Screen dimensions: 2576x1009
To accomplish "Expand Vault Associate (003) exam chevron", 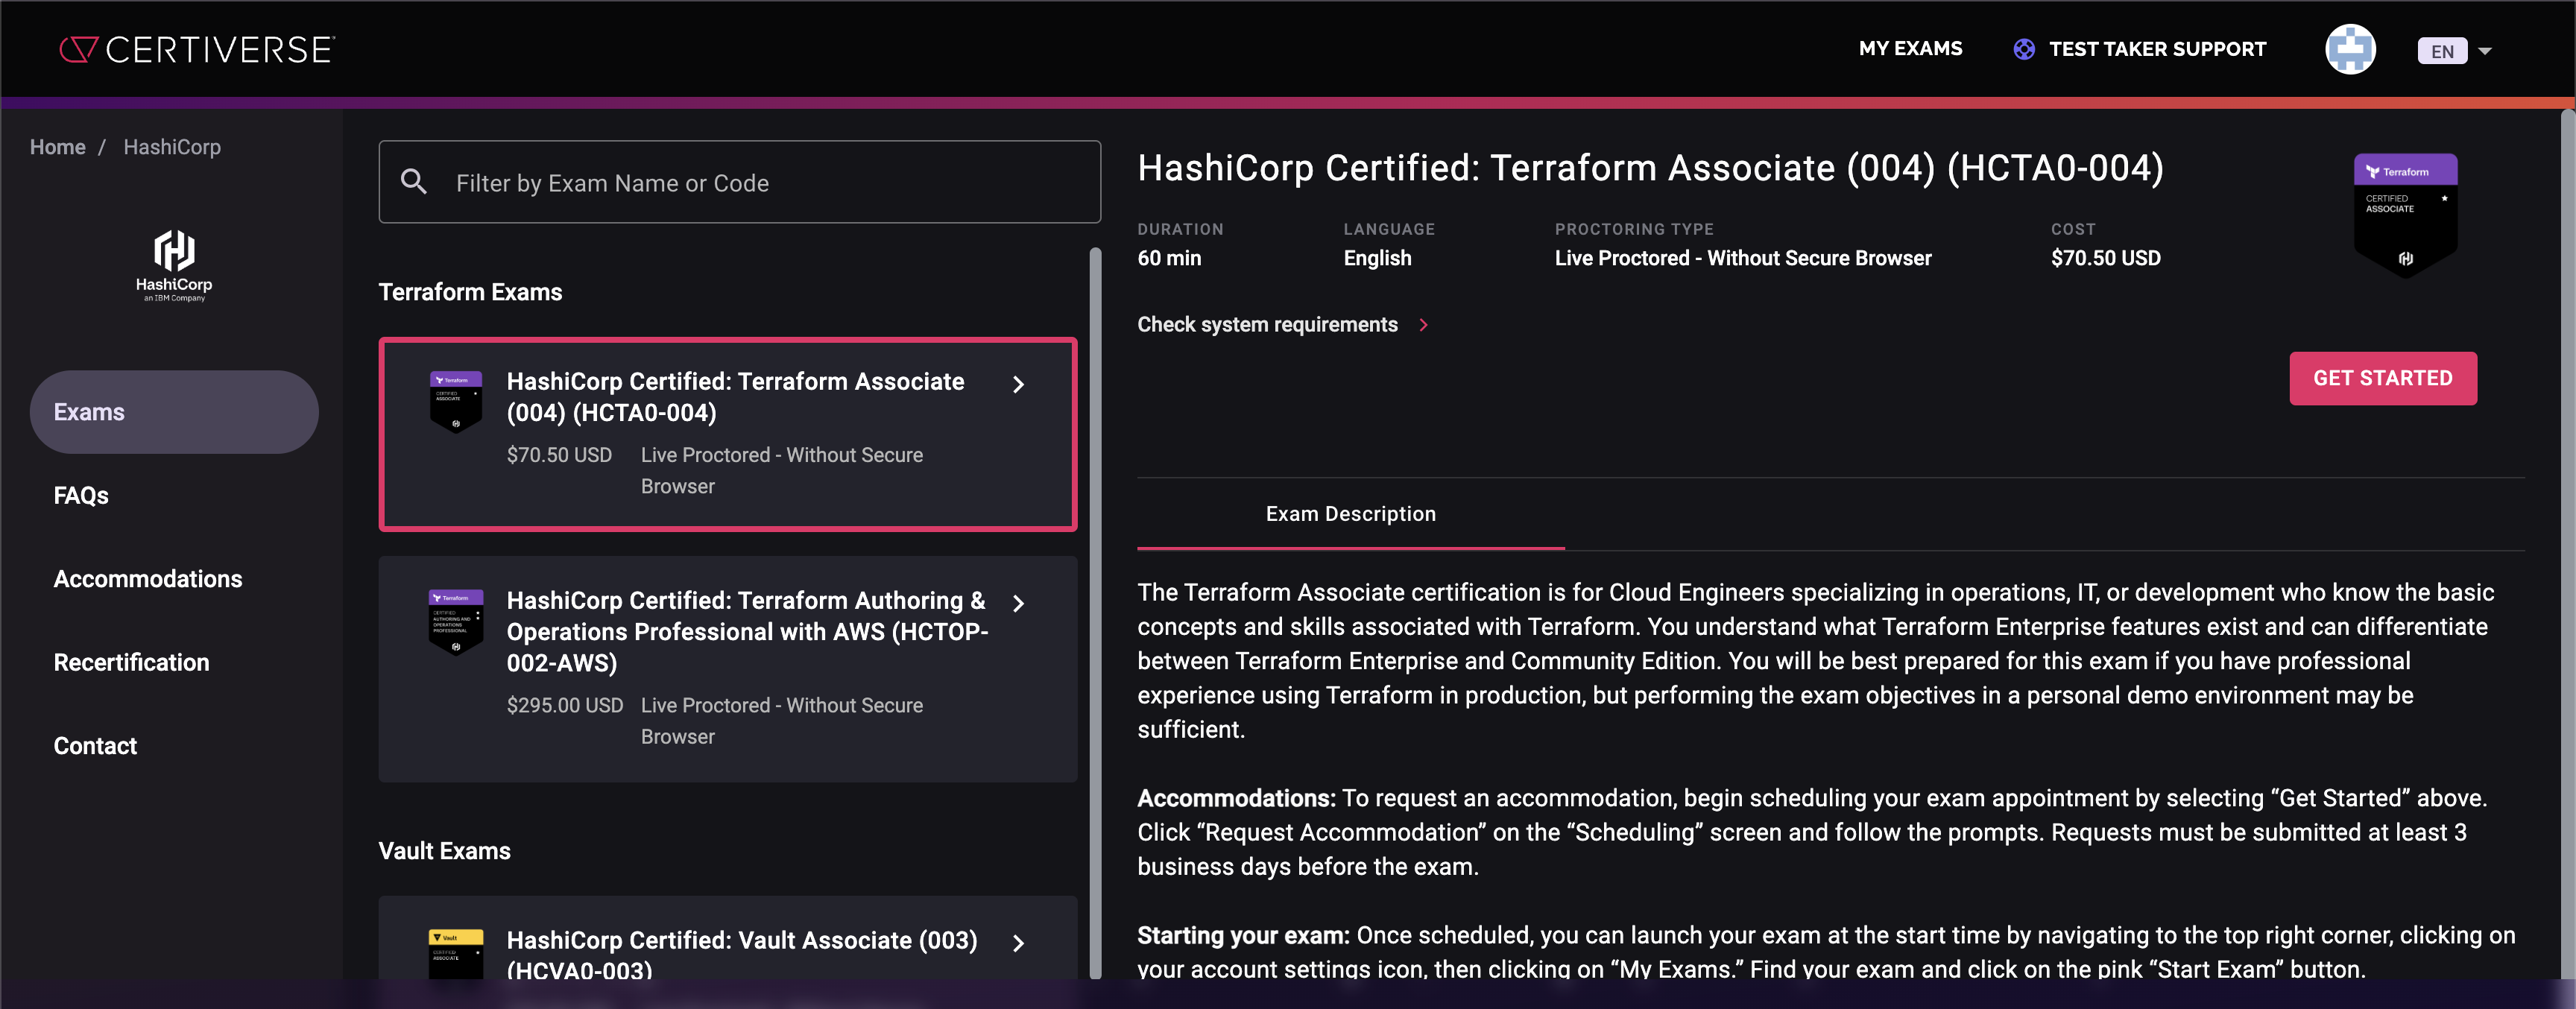I will 1018,943.
